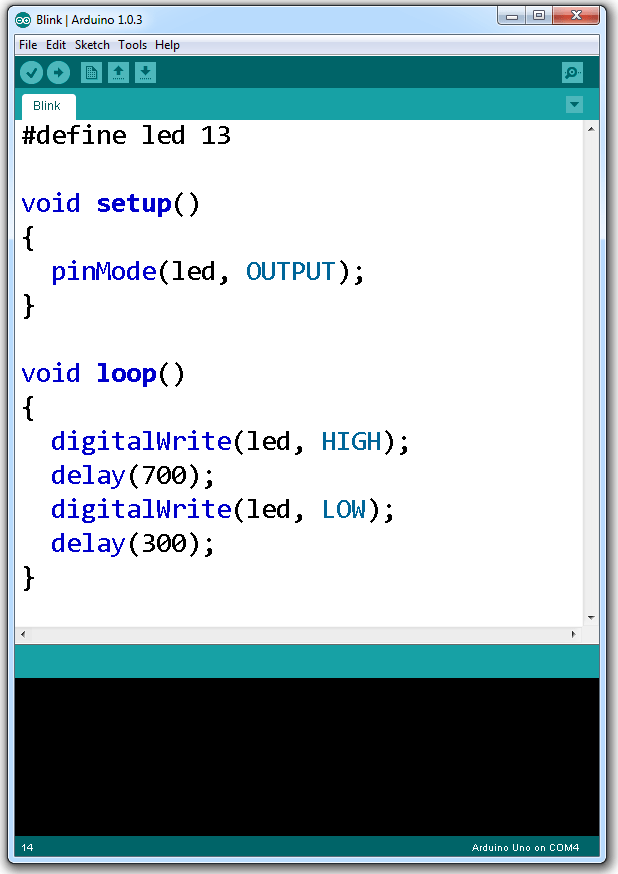The width and height of the screenshot is (618, 874).
Task: Click the line number 14 in the status bar
Action: pyautogui.click(x=27, y=848)
